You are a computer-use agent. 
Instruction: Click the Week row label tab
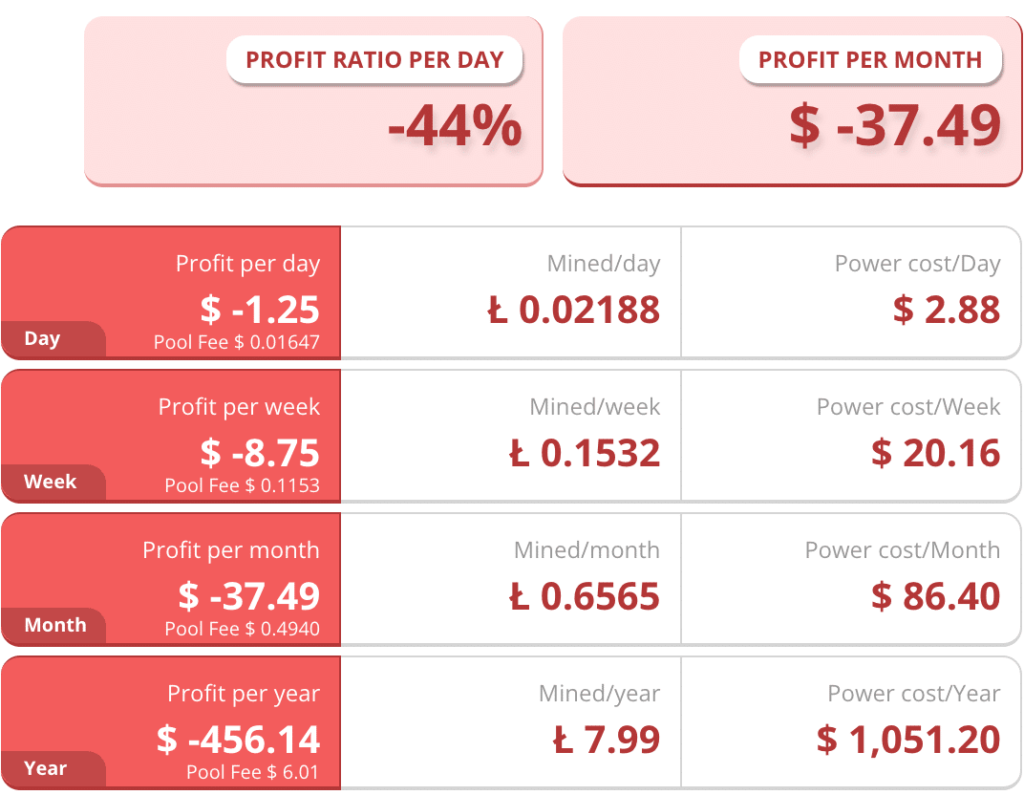tap(50, 482)
